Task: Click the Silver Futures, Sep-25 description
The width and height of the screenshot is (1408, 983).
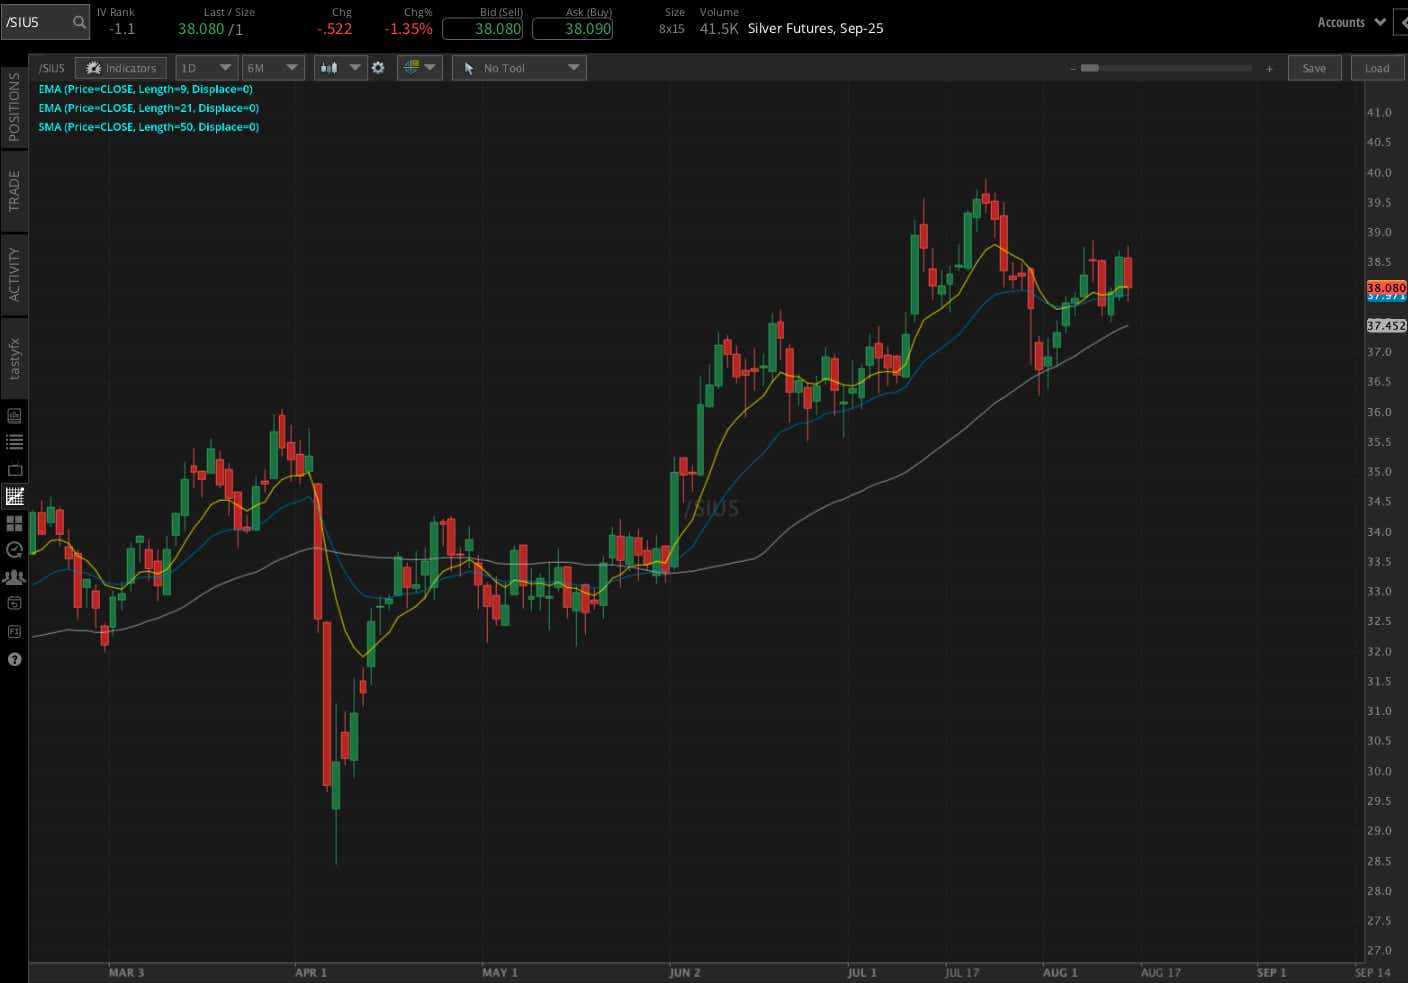Action: pyautogui.click(x=816, y=28)
